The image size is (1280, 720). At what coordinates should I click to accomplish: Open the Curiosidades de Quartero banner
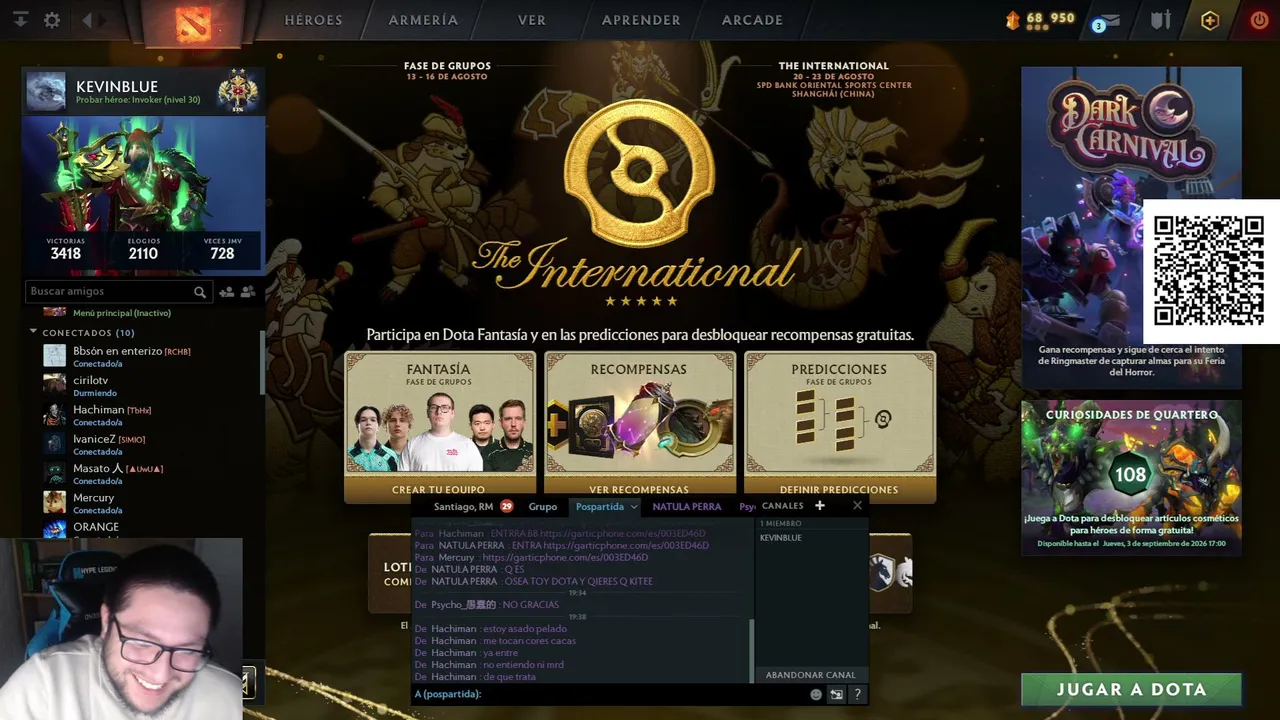point(1131,478)
